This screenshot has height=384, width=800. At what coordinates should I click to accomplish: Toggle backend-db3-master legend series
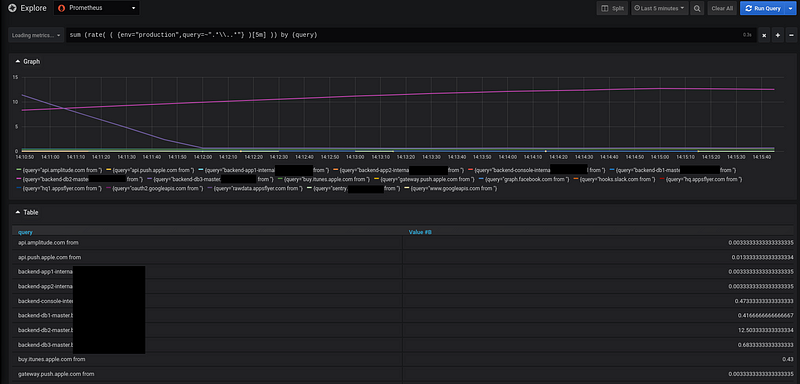[211, 180]
